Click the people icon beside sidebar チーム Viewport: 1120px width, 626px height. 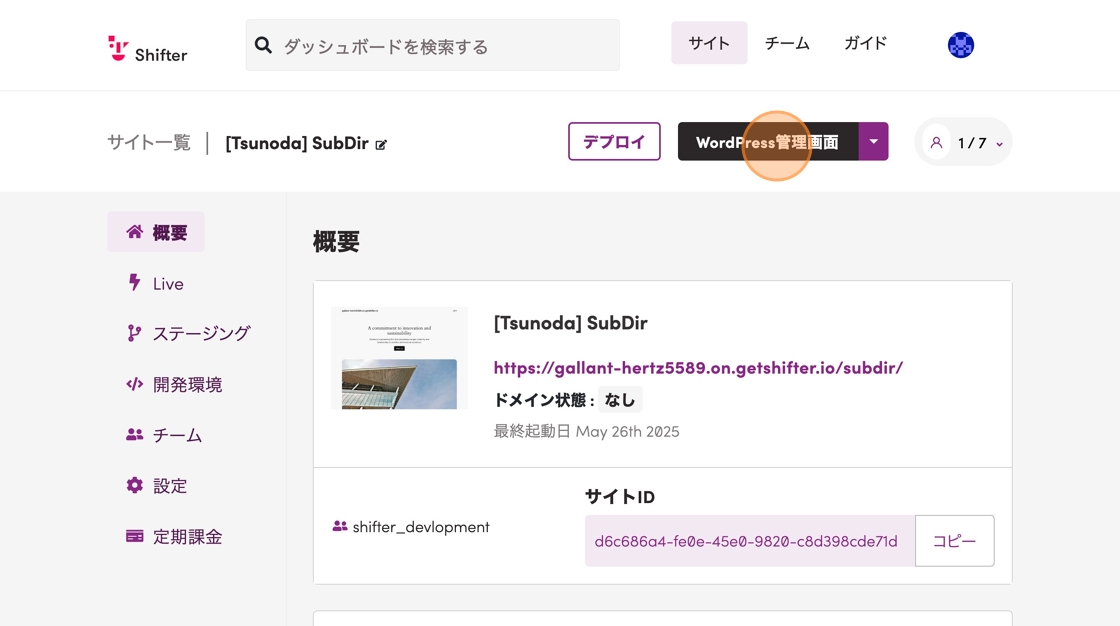[x=134, y=434]
